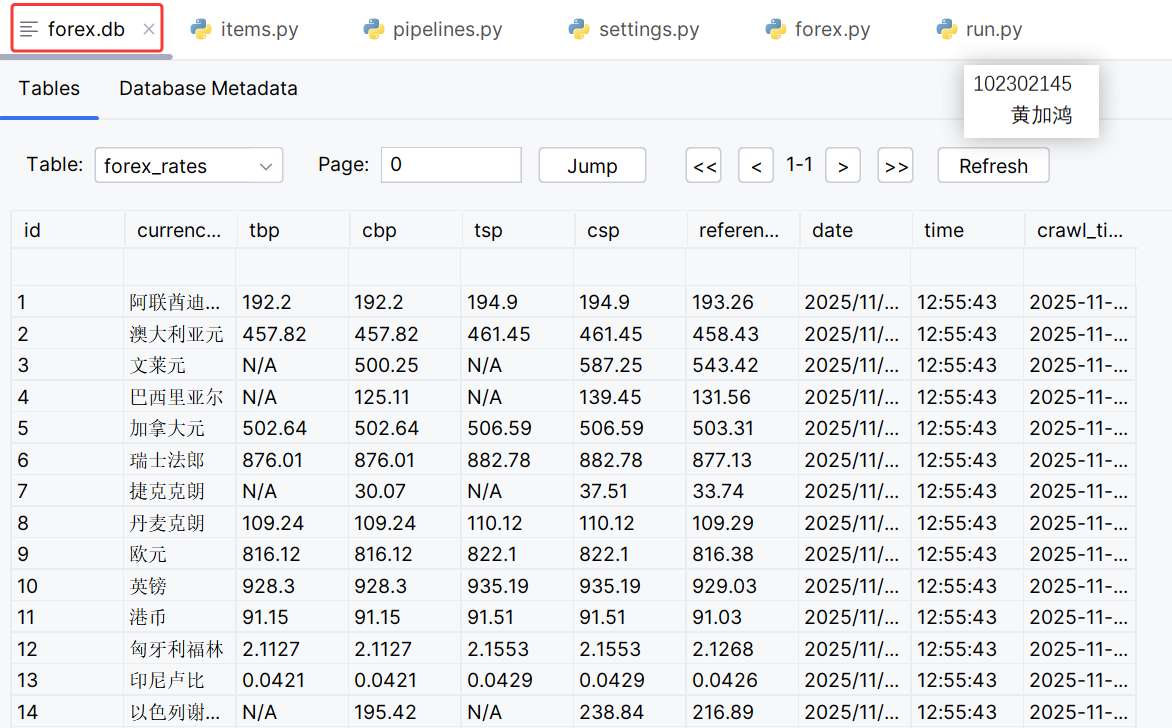Click the time column header
The image size is (1172, 728).
[x=968, y=230]
